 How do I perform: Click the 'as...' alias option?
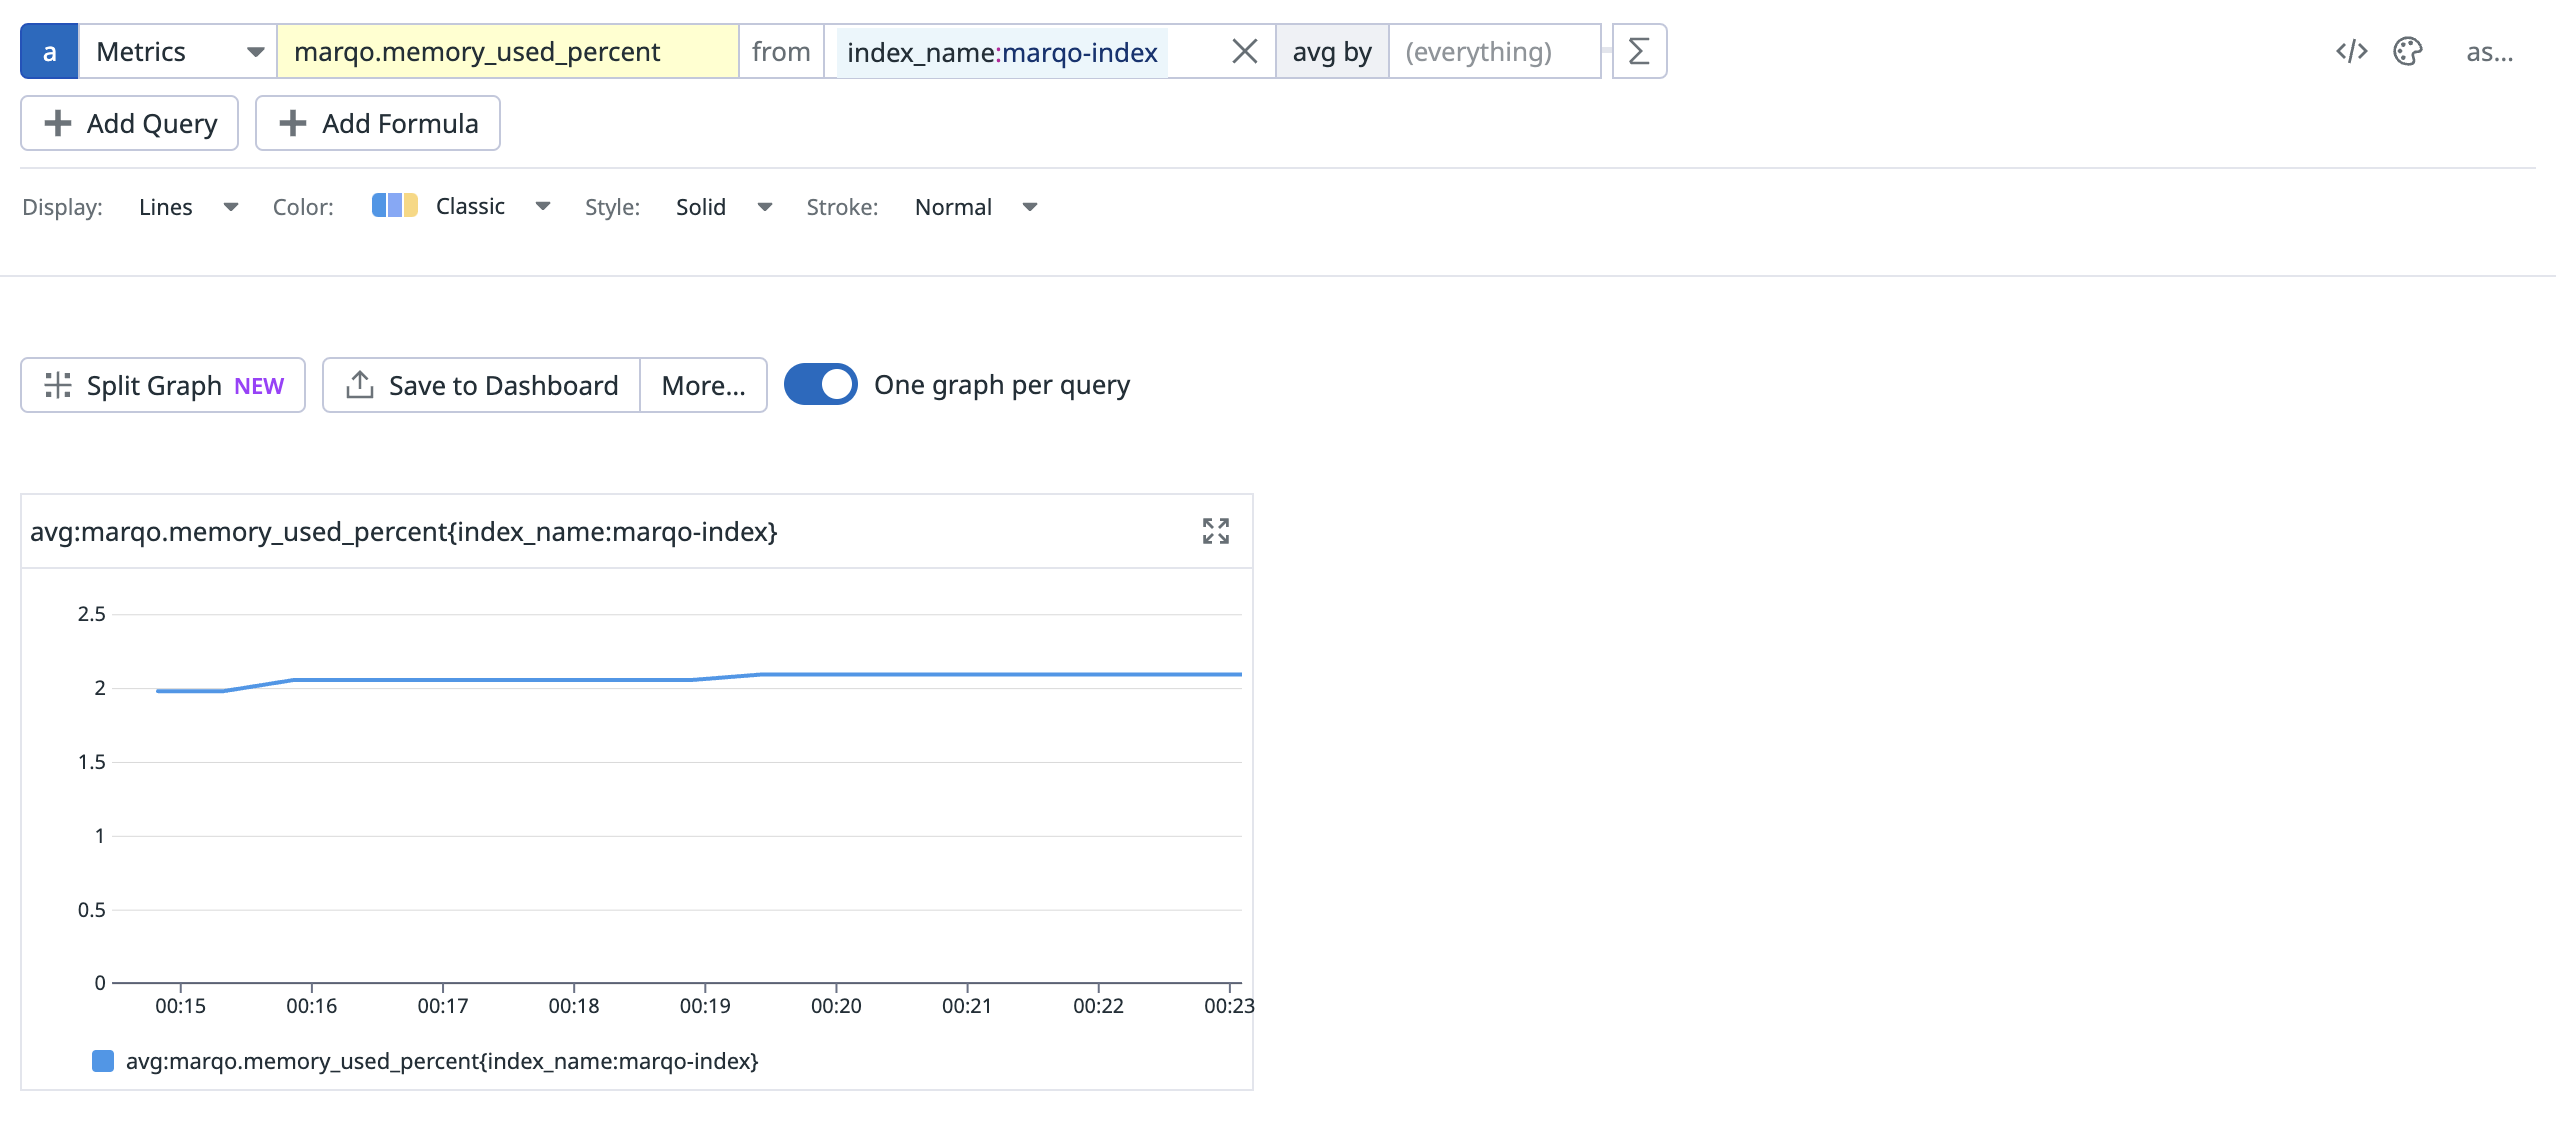[2488, 52]
